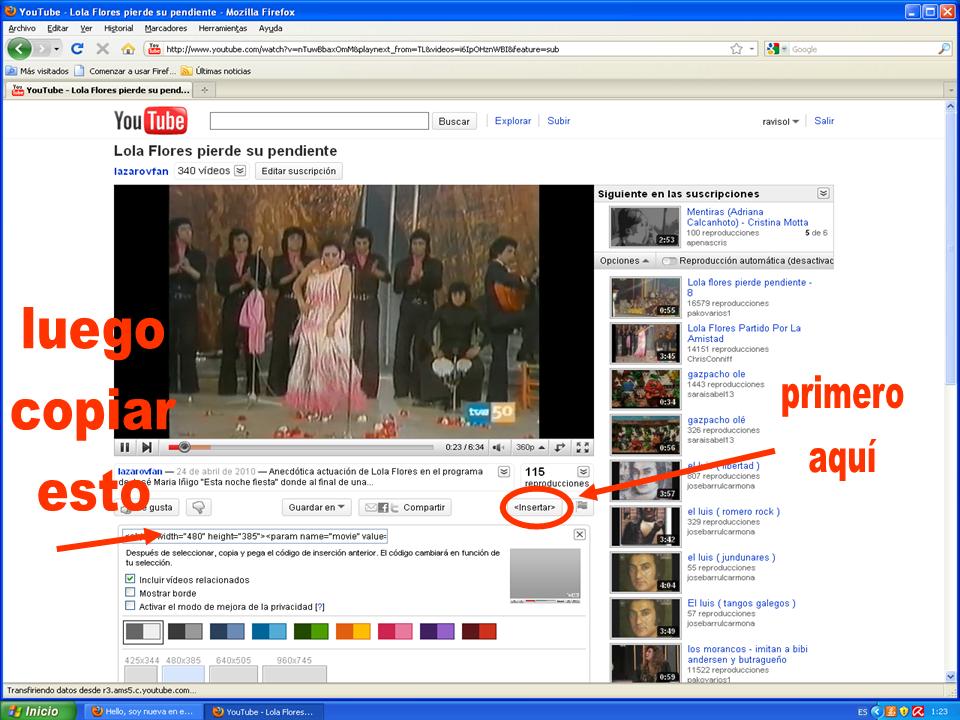Open Comenzar a usar Firefox bookmark

click(x=126, y=71)
